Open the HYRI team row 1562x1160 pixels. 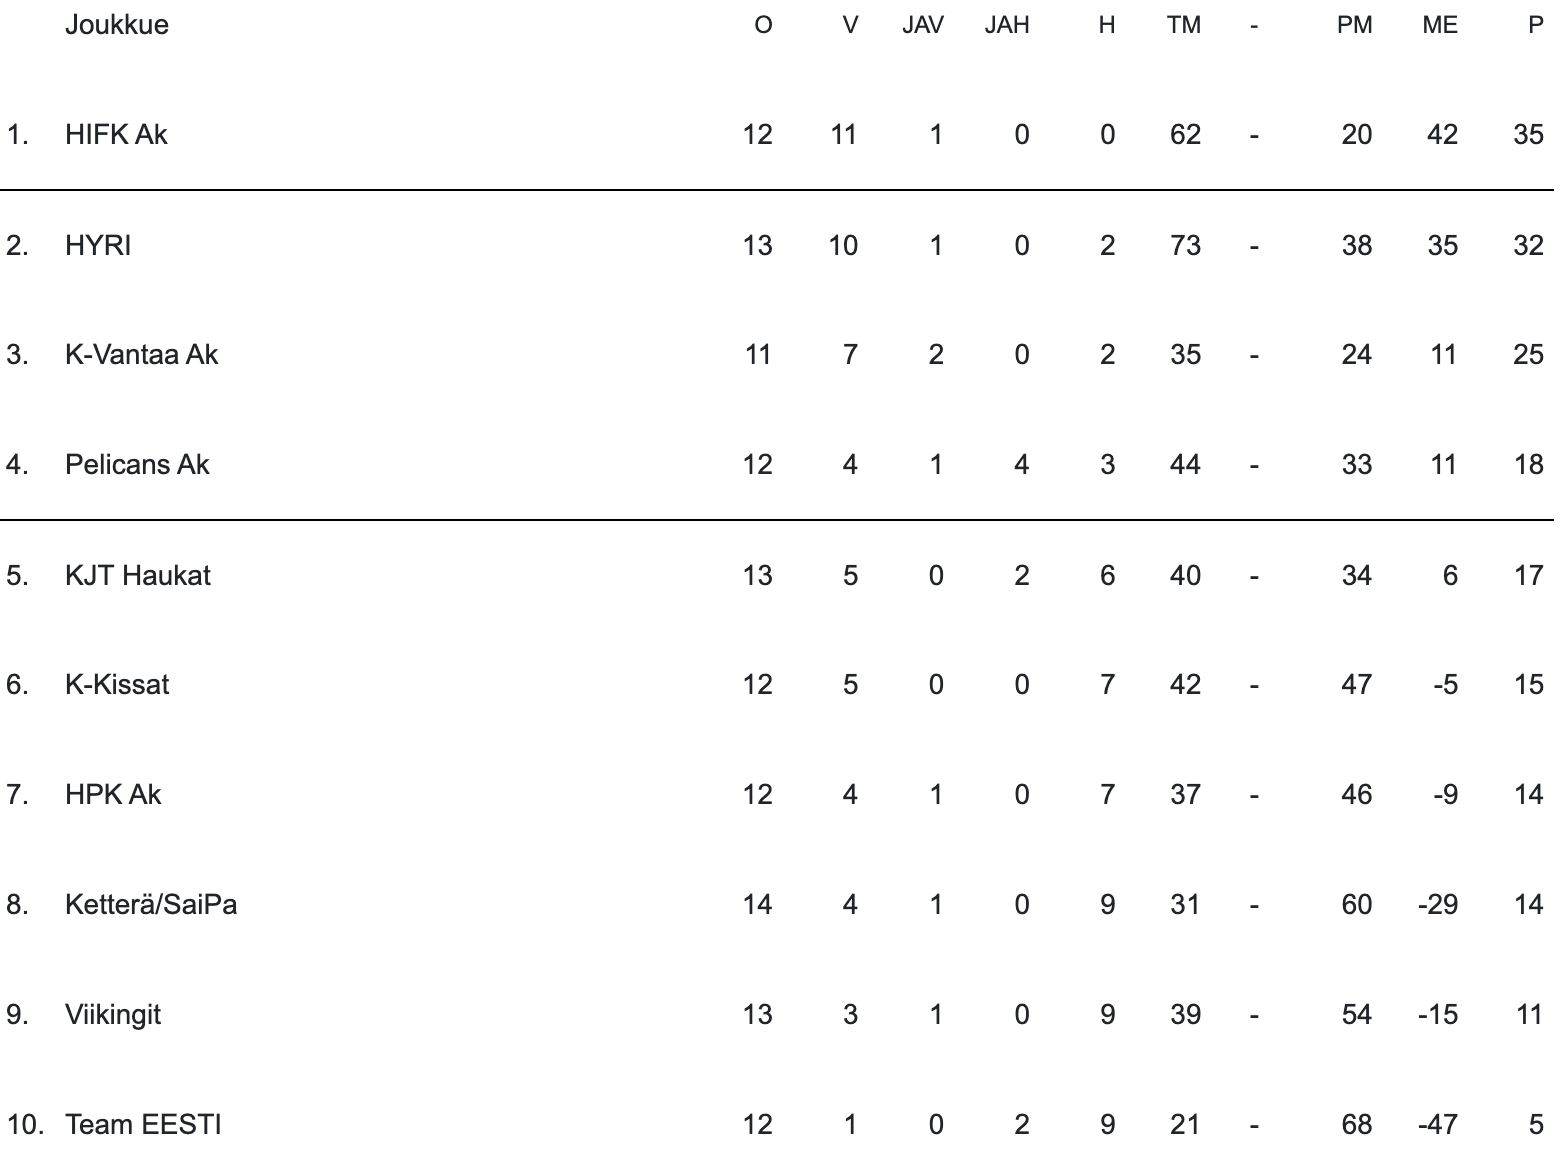(98, 245)
